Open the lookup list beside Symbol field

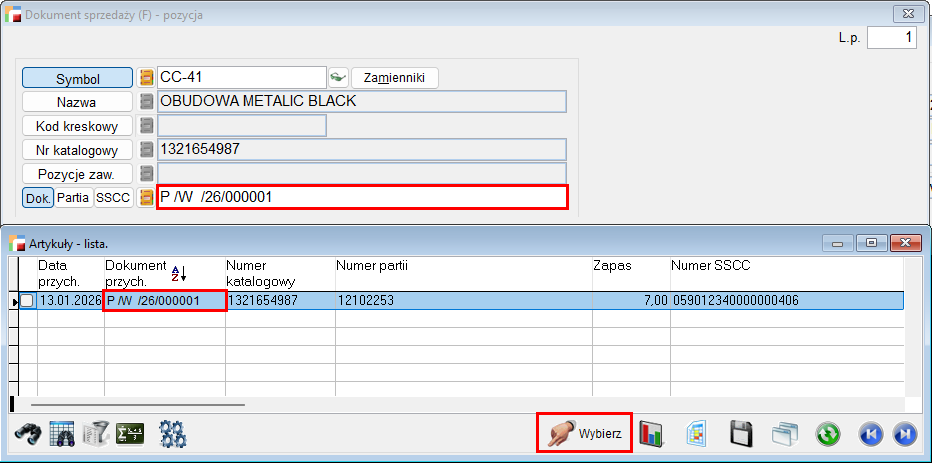pyautogui.click(x=146, y=77)
